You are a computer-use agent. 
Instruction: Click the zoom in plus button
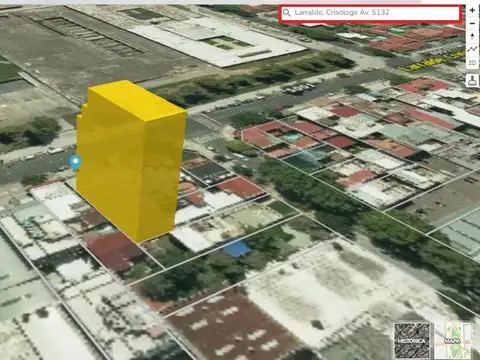click(472, 11)
